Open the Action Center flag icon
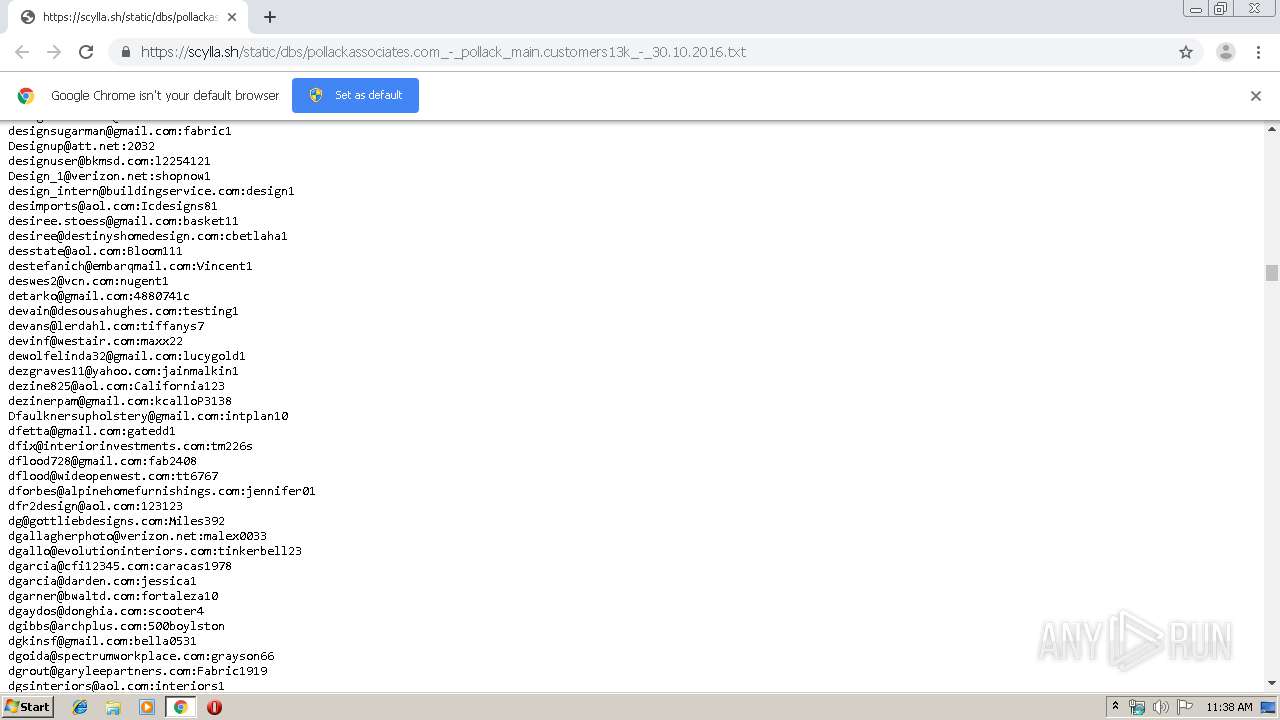The image size is (1280, 720). tap(1185, 707)
